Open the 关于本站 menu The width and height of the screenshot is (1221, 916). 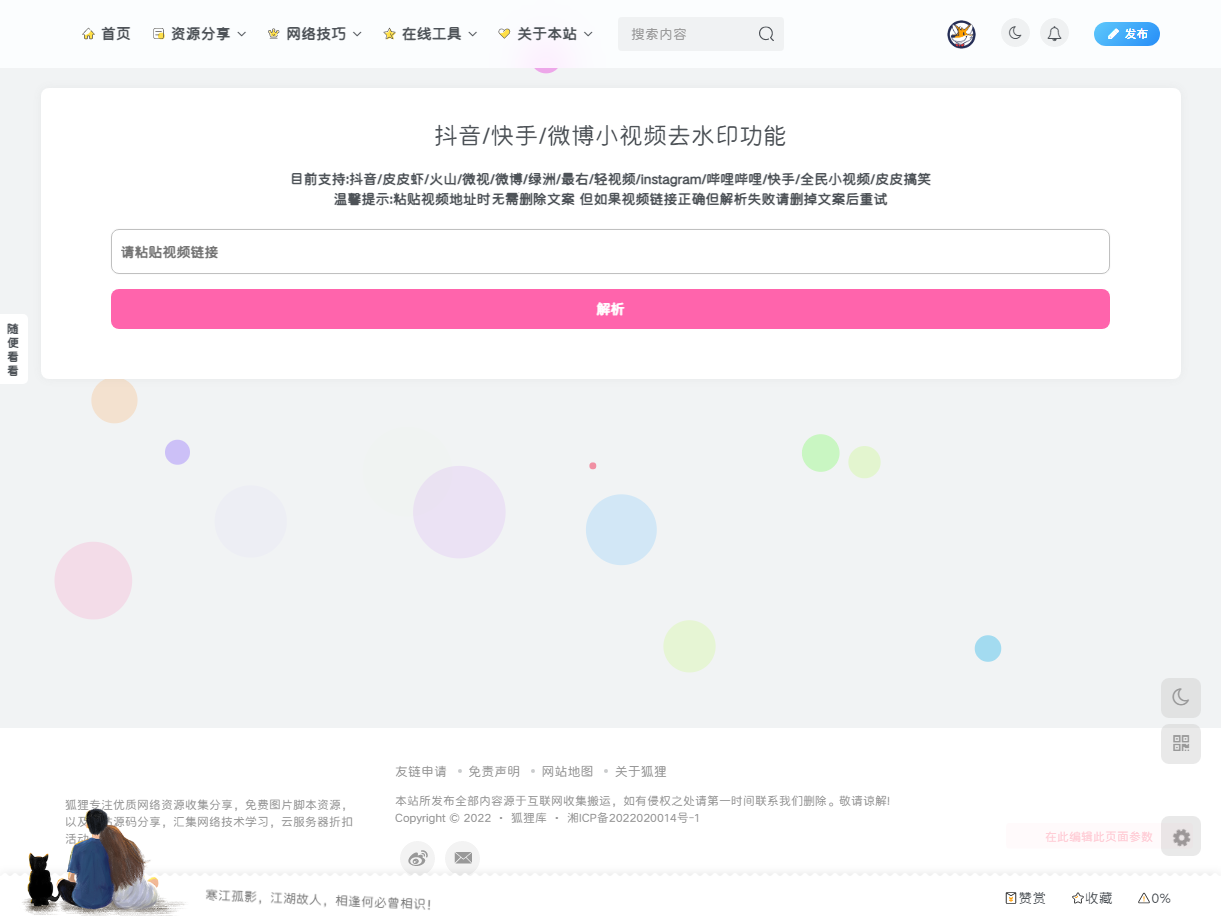(545, 34)
